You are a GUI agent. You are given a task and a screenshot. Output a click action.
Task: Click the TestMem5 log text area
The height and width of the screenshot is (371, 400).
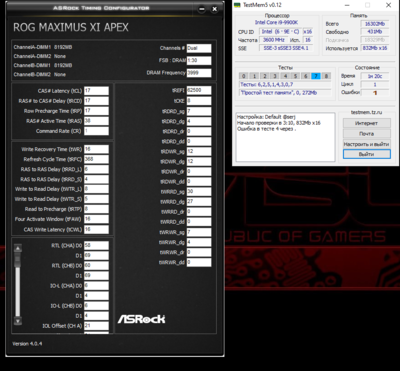point(285,137)
